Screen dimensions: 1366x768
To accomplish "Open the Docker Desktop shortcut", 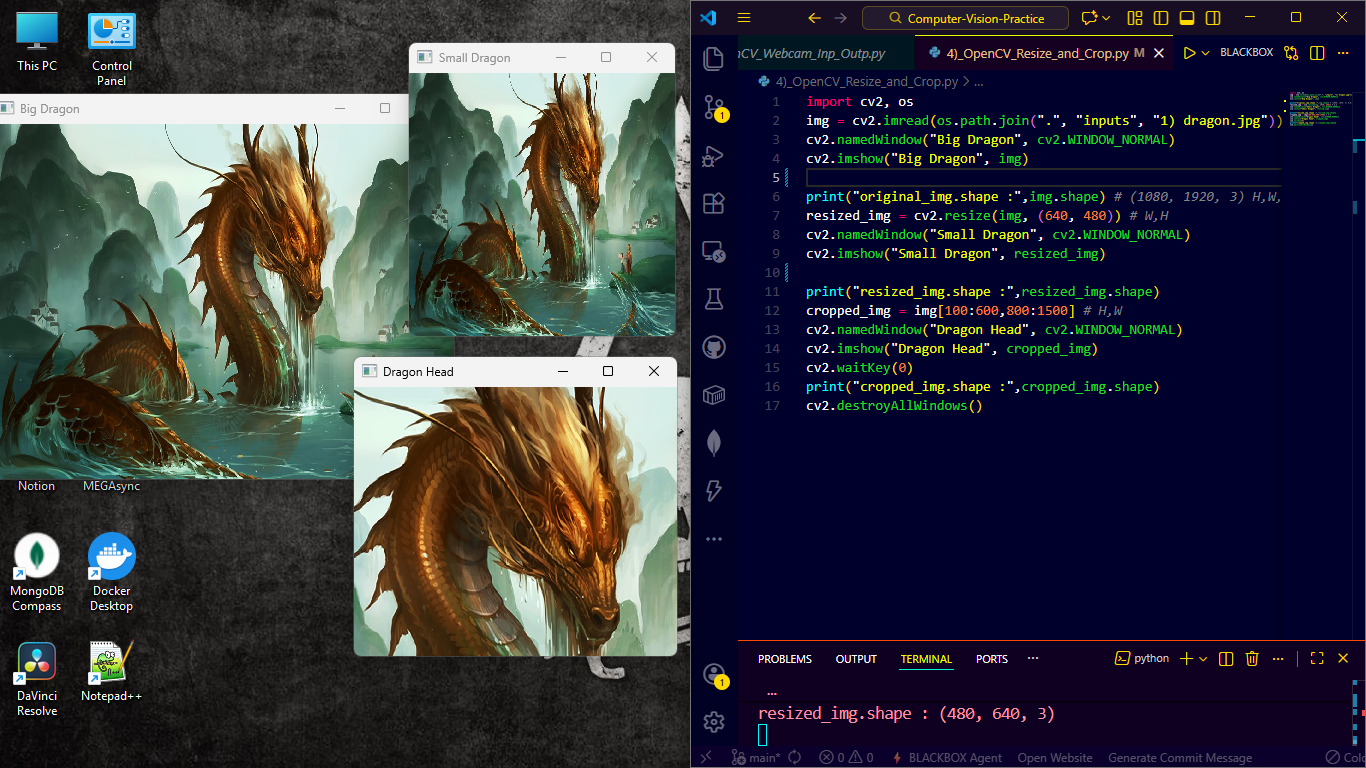I will tap(112, 573).
